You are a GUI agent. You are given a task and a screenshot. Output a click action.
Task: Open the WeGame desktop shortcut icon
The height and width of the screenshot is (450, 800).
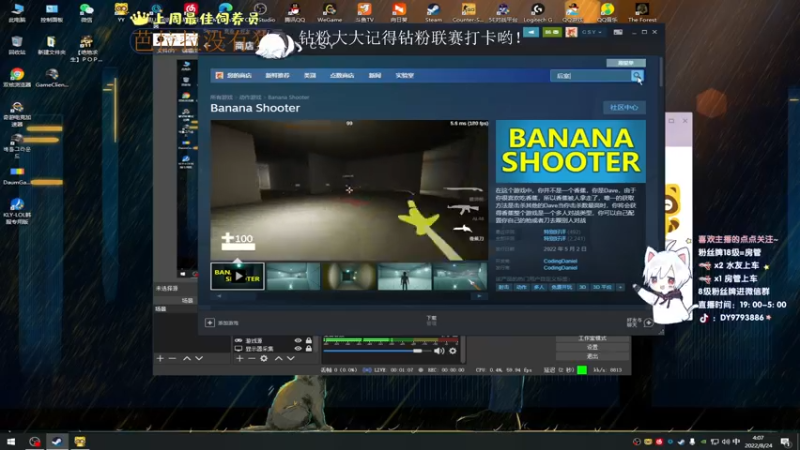point(329,12)
